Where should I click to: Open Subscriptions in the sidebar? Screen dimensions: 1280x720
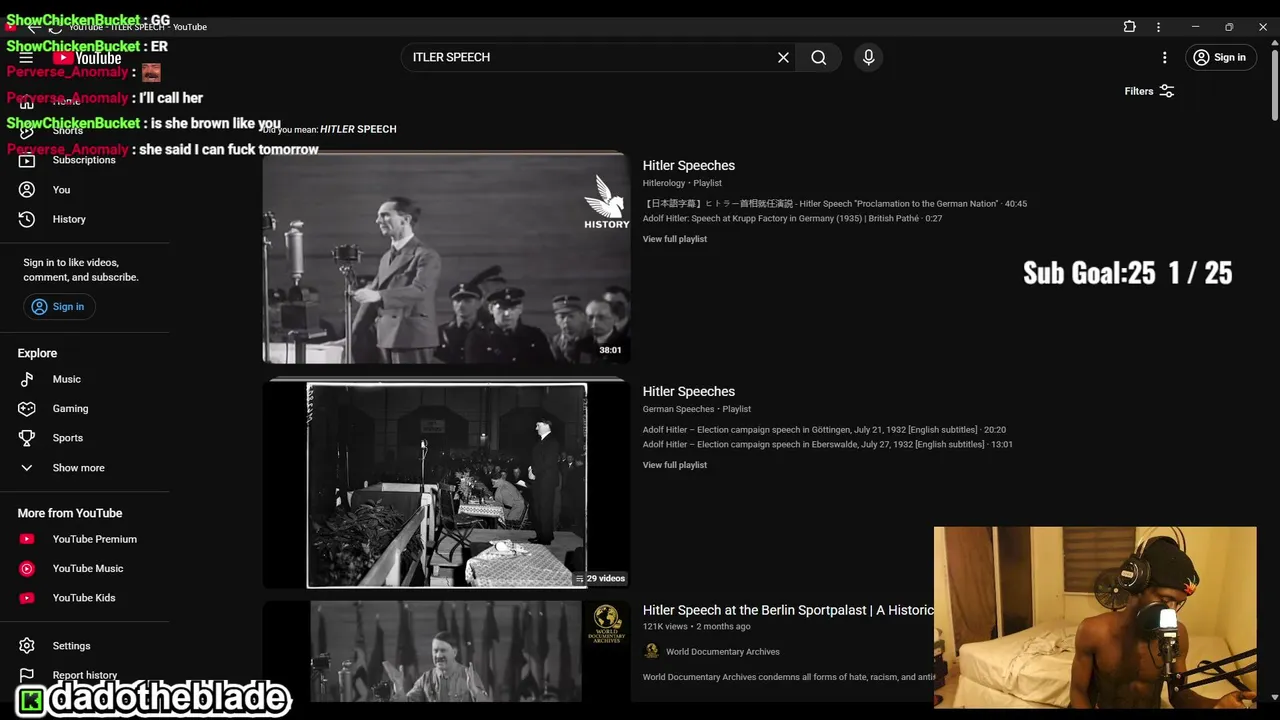pos(84,160)
